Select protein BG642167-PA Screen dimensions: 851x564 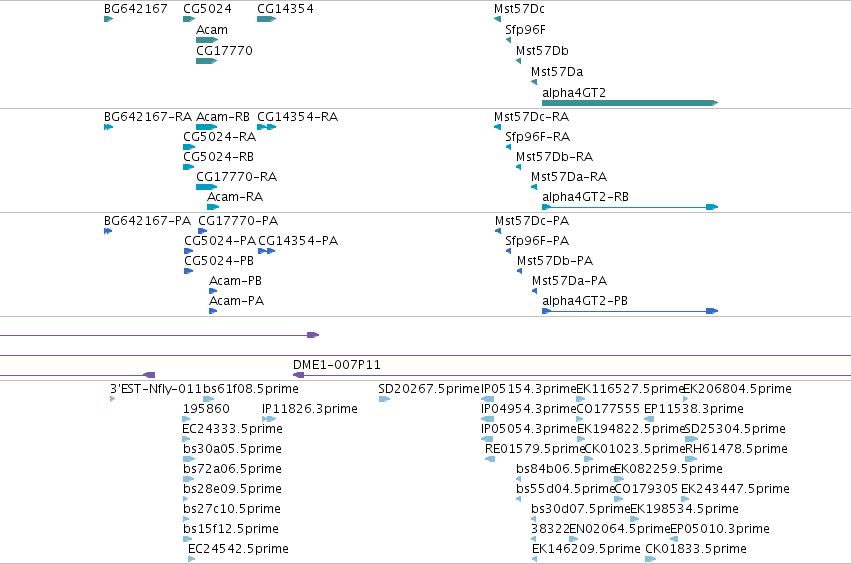coord(147,221)
